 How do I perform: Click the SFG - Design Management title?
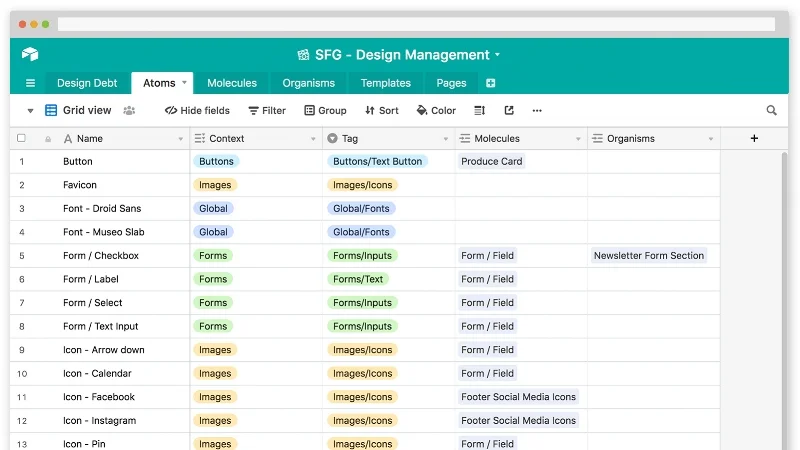coord(402,55)
